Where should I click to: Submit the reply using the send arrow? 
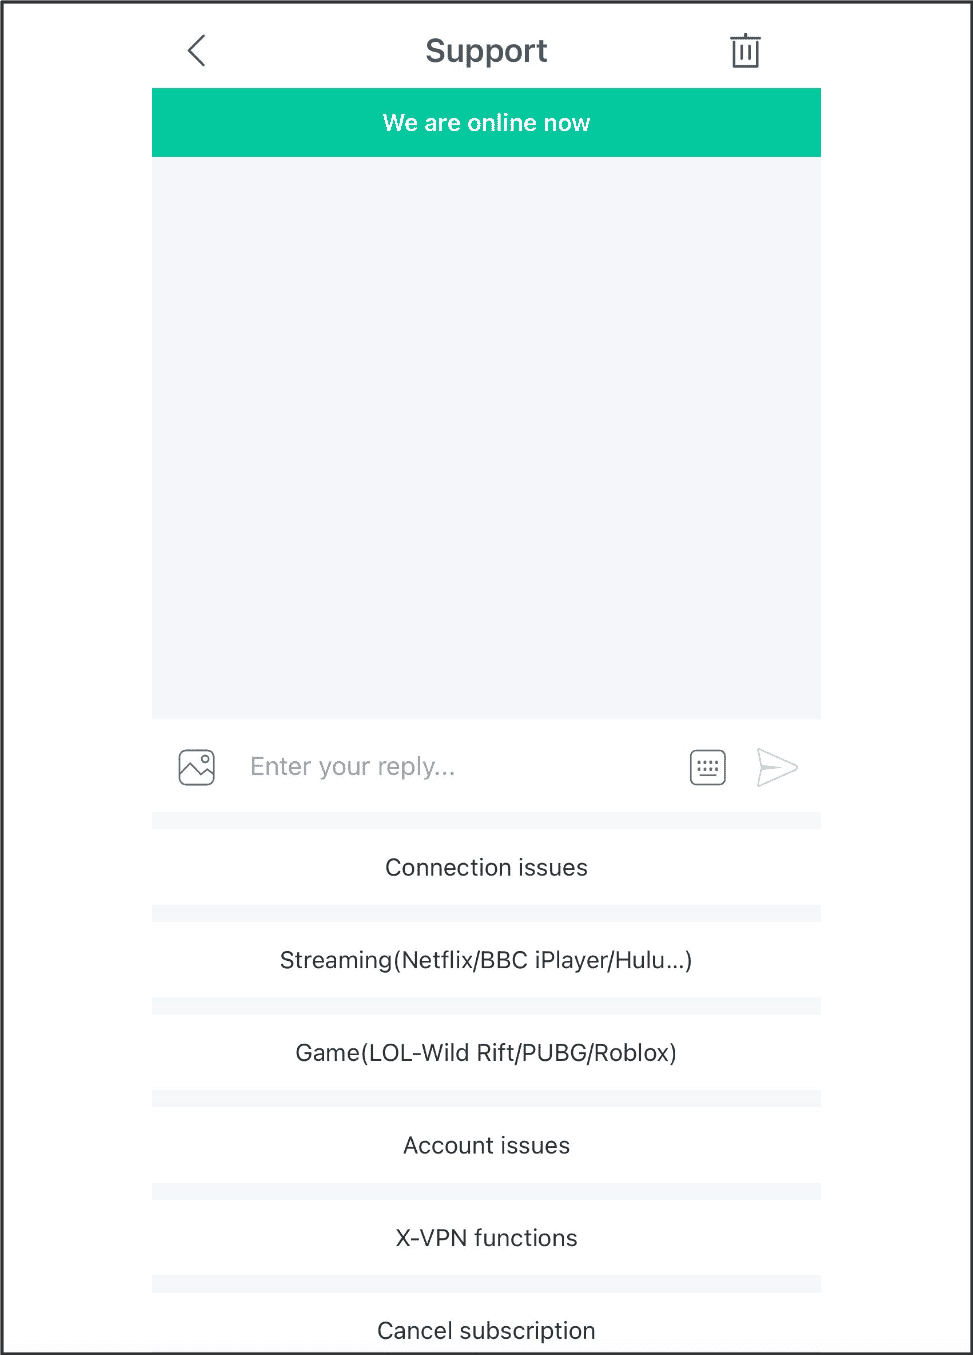click(x=777, y=768)
